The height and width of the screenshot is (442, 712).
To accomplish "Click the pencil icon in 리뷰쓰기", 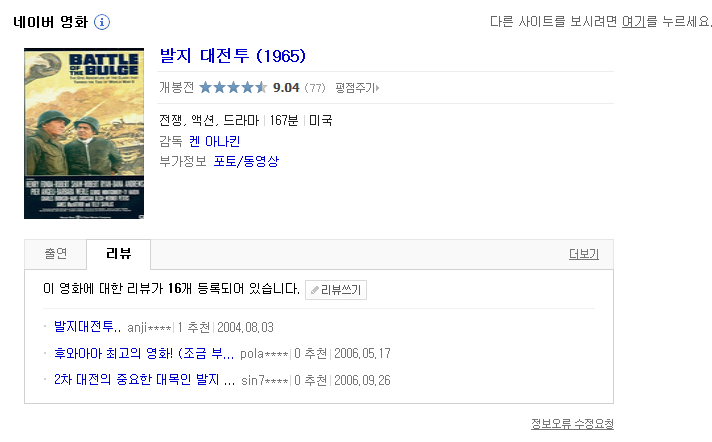I will tap(315, 290).
